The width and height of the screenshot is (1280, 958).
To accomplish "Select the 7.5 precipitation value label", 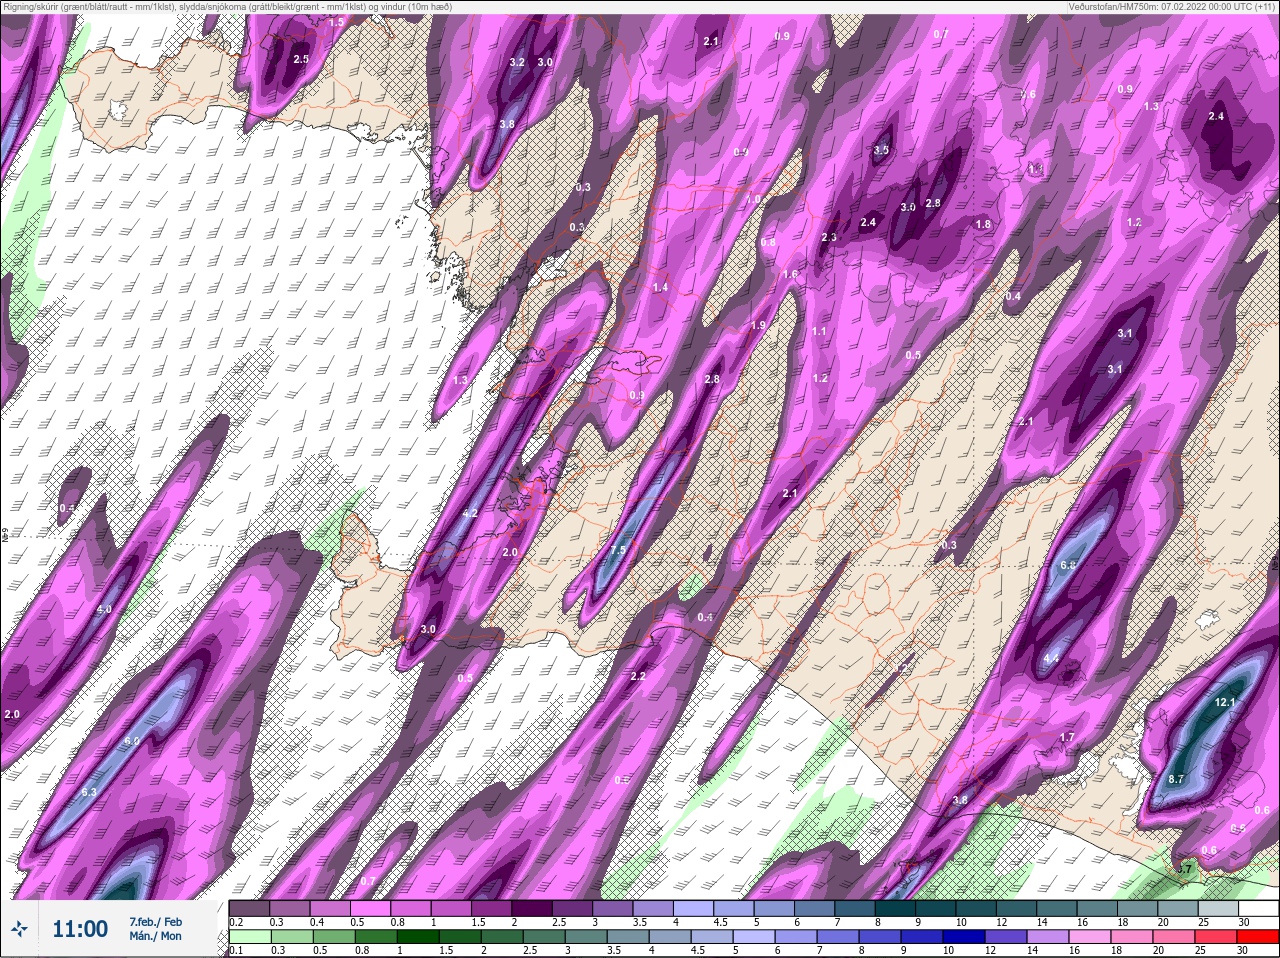I will (618, 551).
